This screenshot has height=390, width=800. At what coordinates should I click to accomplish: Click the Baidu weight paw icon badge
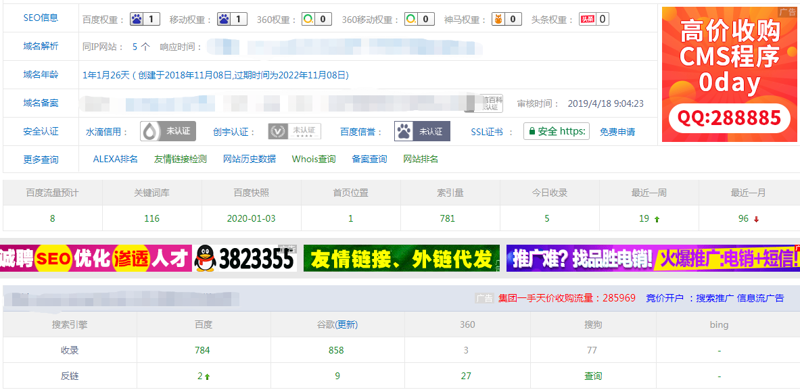(x=145, y=19)
